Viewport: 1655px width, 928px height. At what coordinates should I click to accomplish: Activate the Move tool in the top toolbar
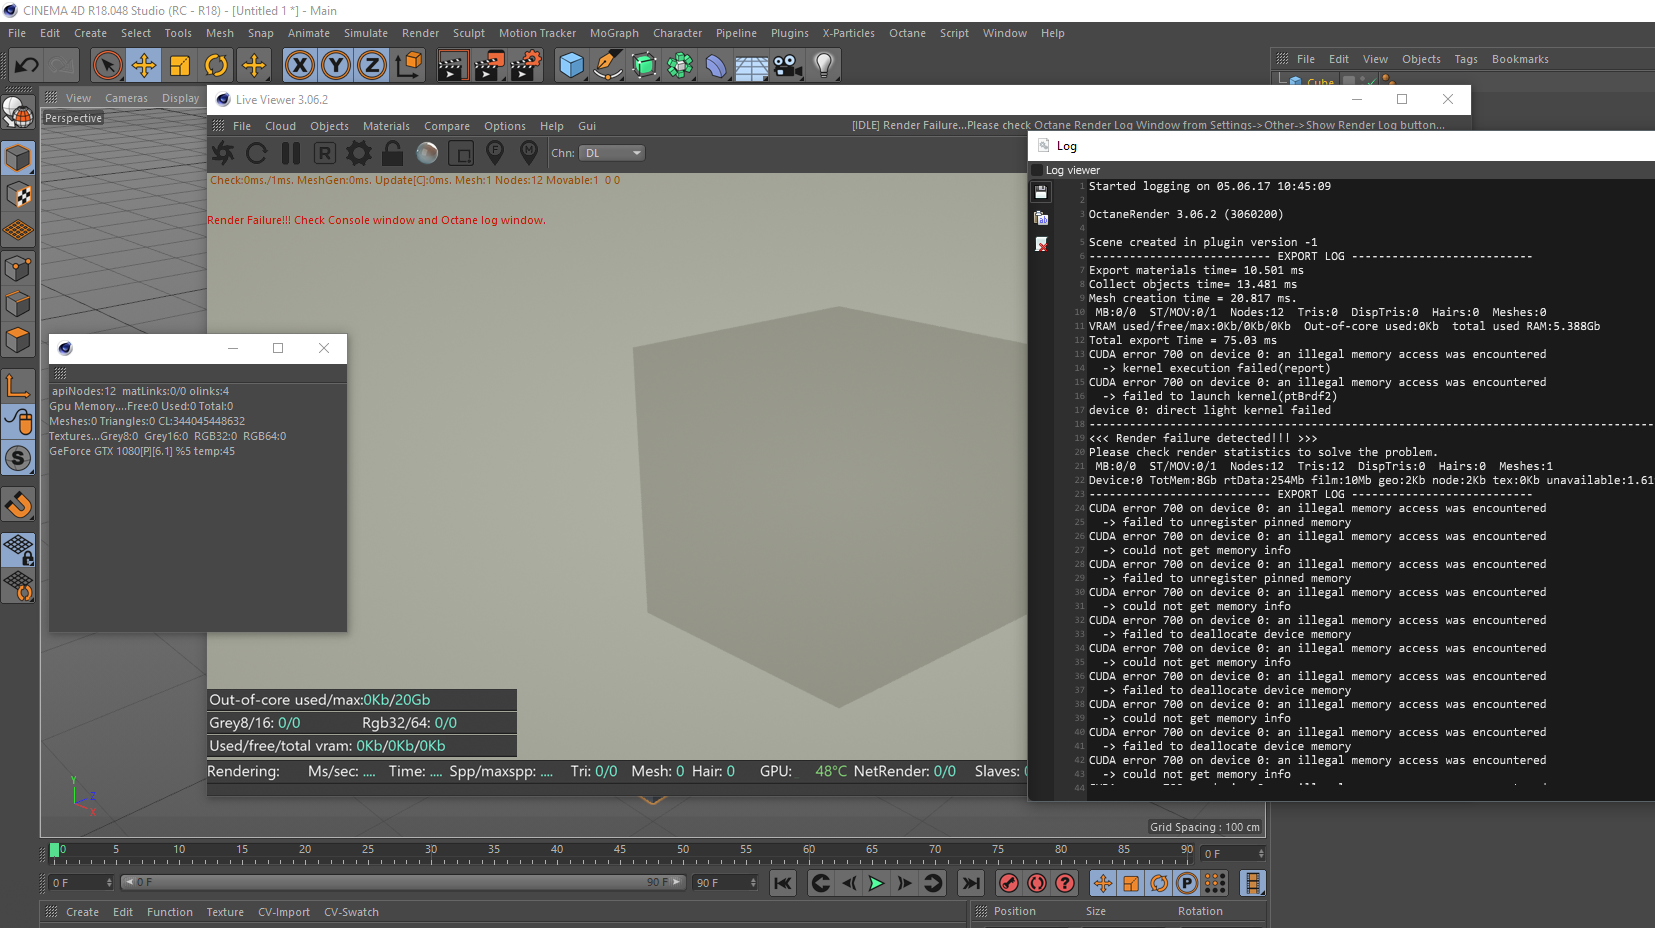coord(144,66)
